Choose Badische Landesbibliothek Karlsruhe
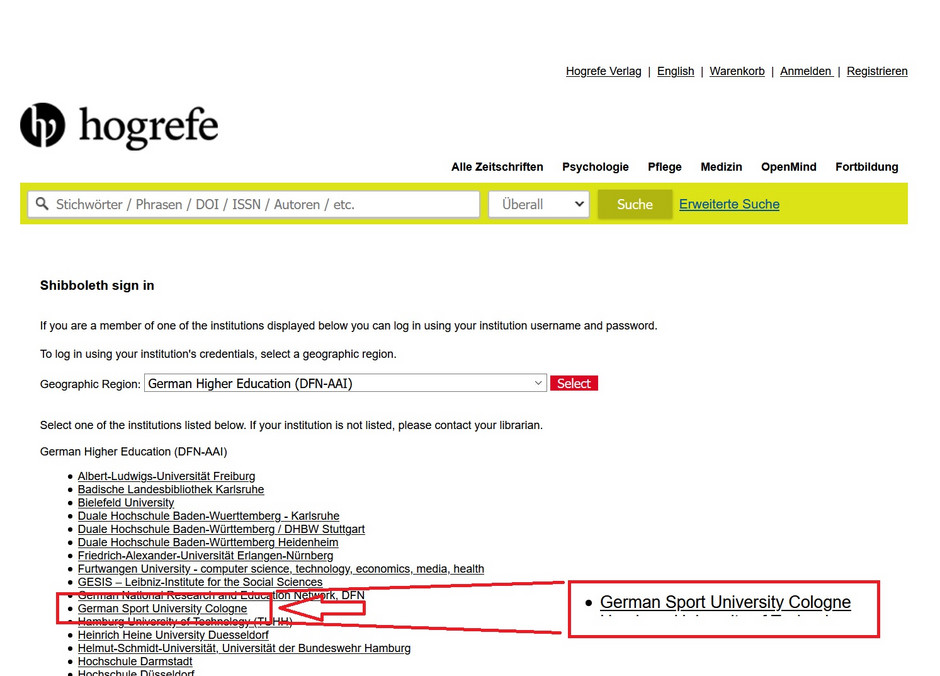Screen dimensions: 940x676 click(x=171, y=490)
